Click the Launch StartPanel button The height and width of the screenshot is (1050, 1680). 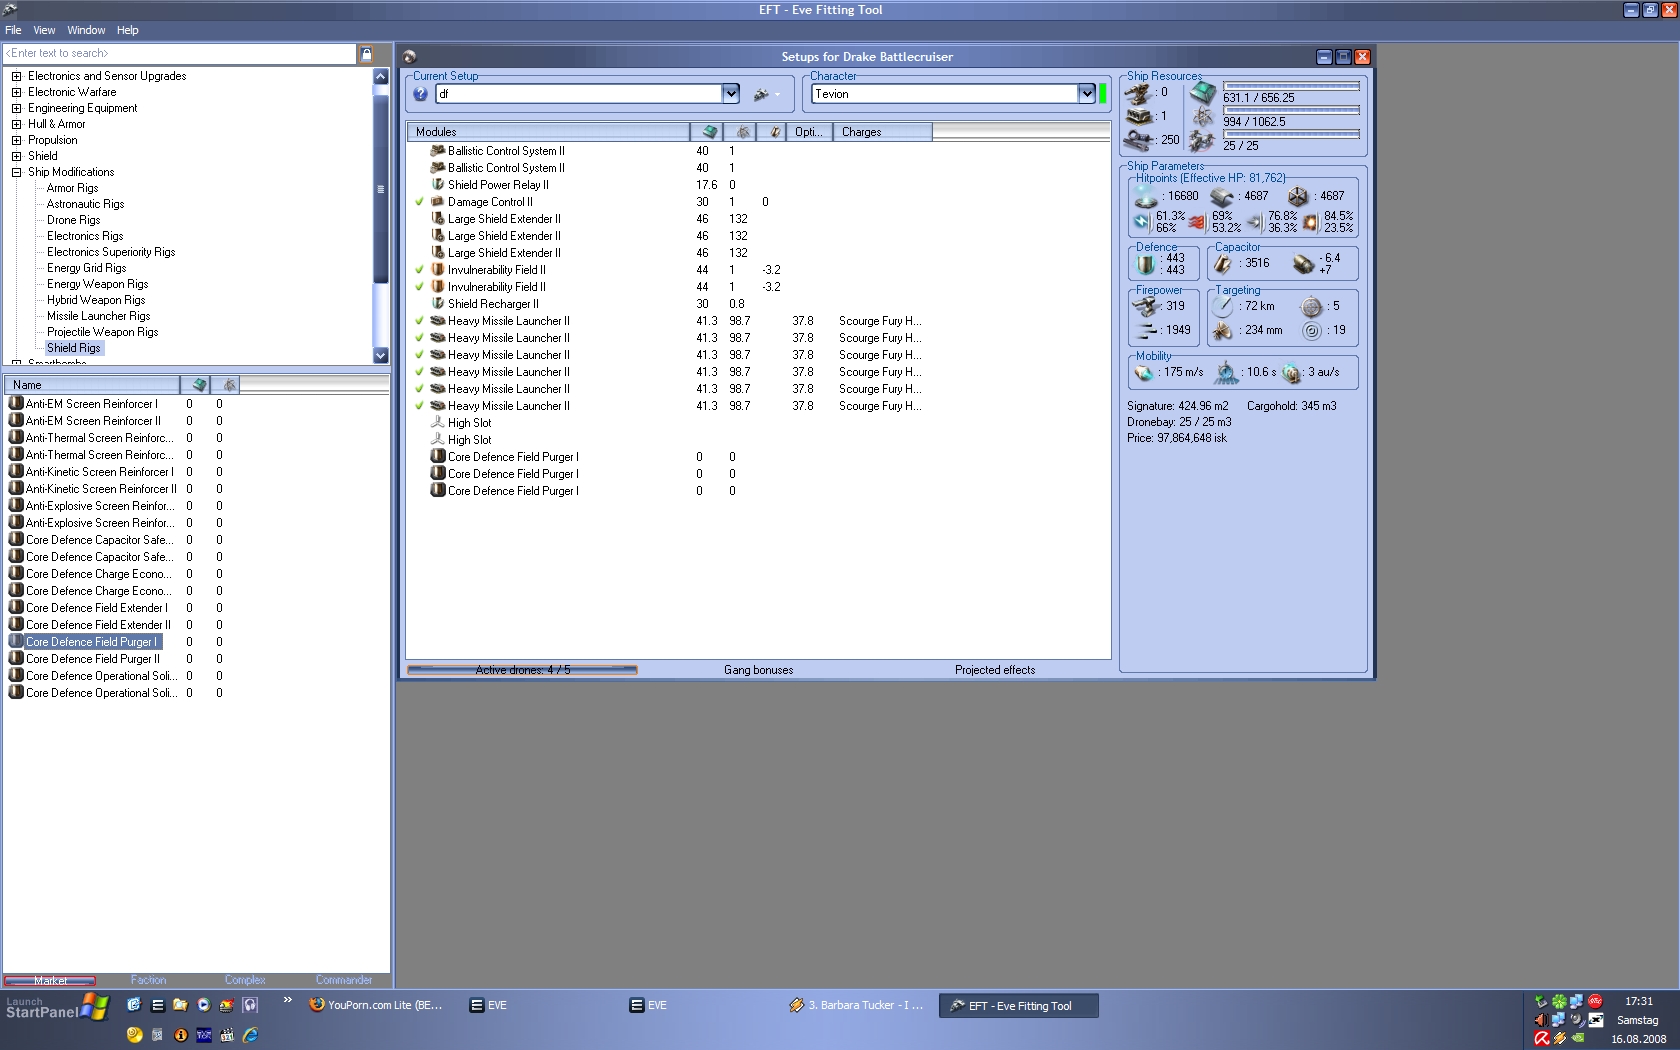pos(56,1007)
